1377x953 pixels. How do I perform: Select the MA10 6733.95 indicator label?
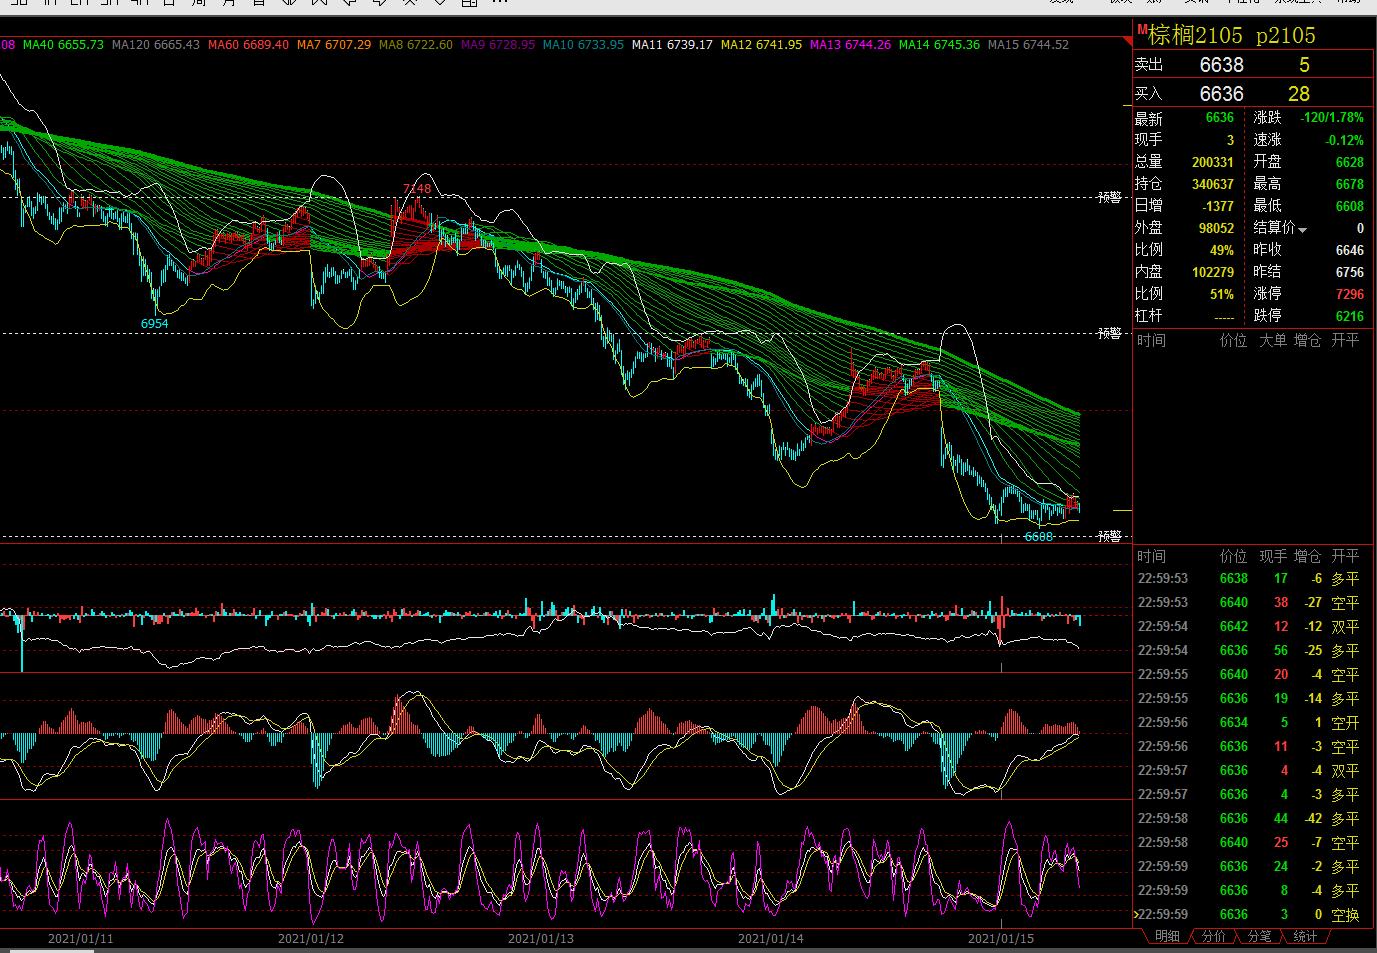(x=583, y=45)
